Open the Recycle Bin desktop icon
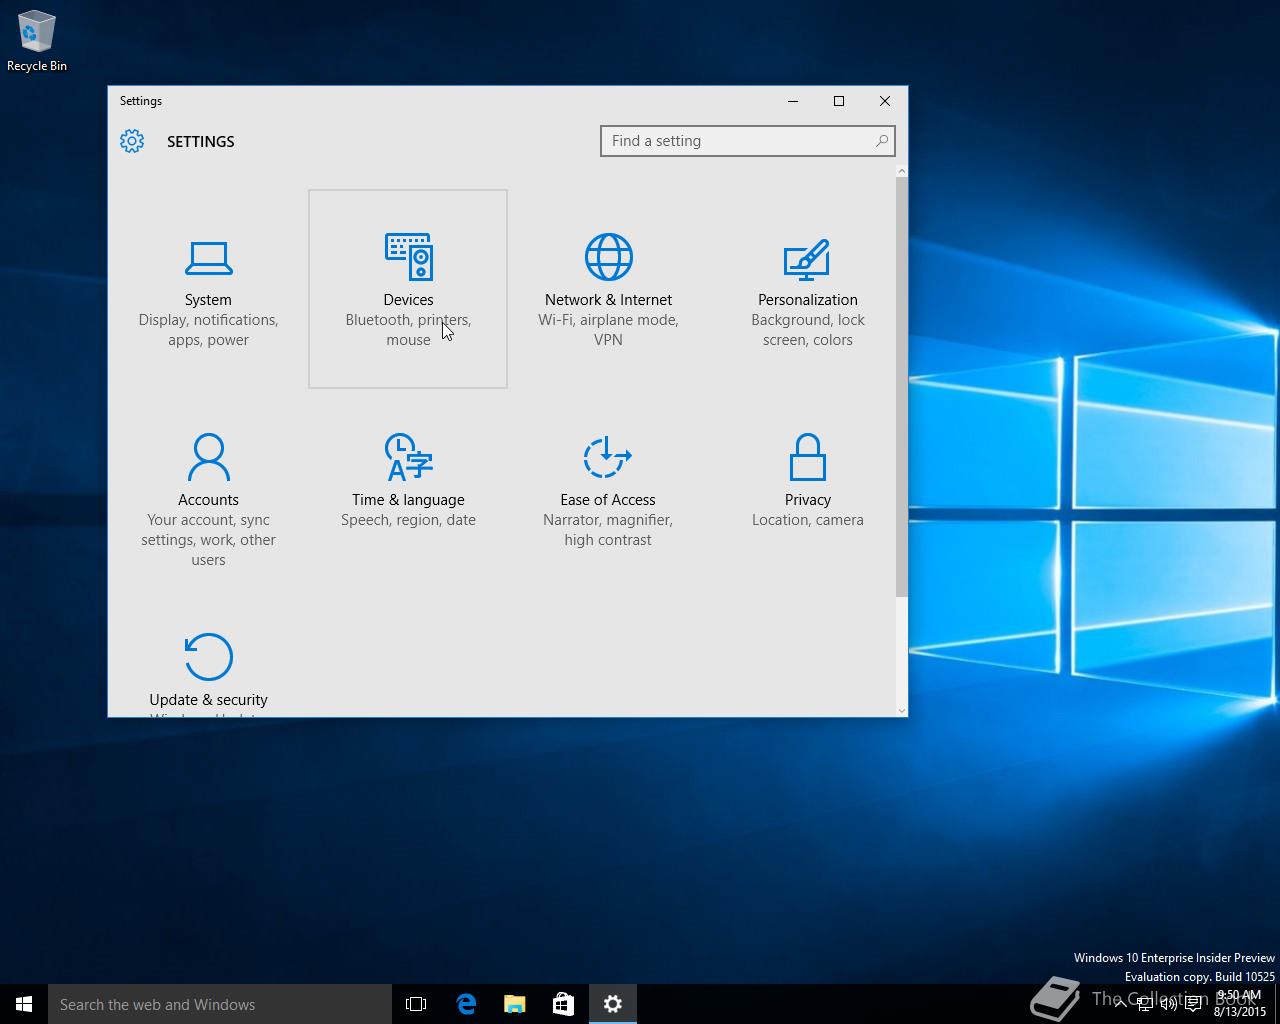This screenshot has height=1024, width=1280. 37,41
